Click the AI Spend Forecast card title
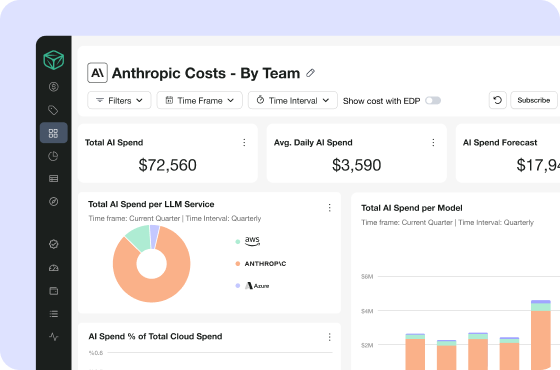This screenshot has width=560, height=370. tap(500, 142)
